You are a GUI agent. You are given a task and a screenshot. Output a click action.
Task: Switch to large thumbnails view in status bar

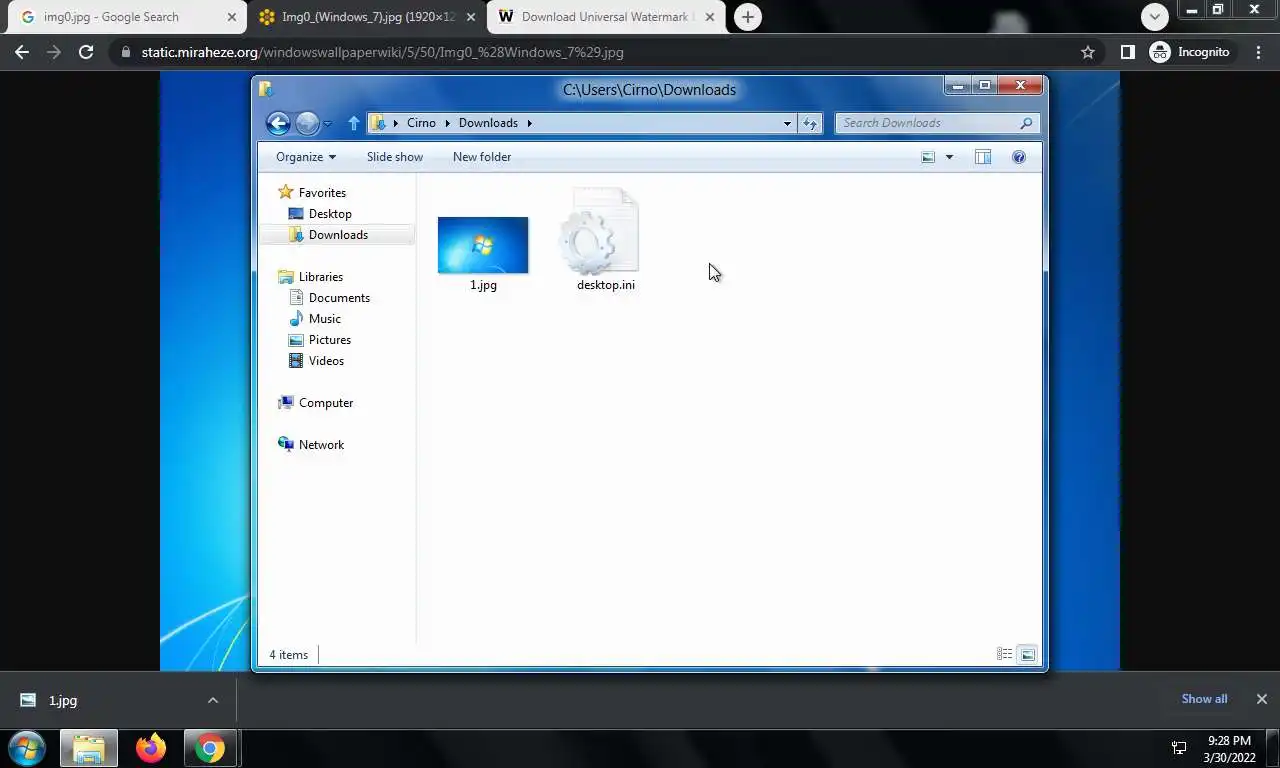[x=1027, y=654]
